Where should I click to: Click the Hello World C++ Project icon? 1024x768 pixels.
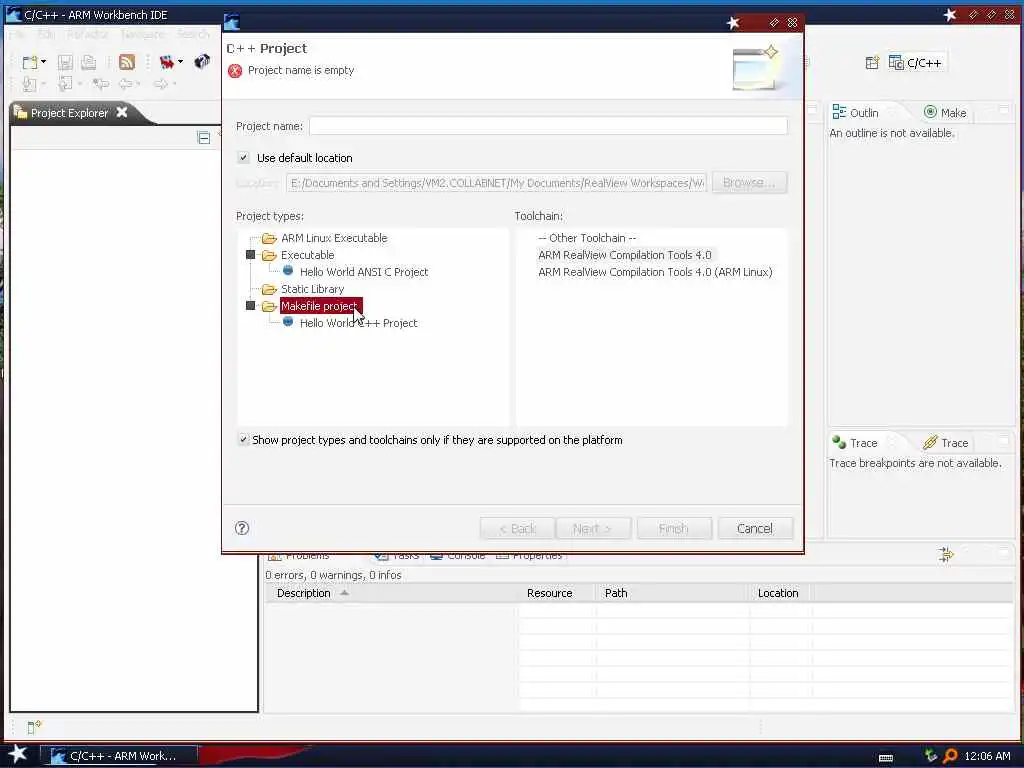pyautogui.click(x=288, y=322)
